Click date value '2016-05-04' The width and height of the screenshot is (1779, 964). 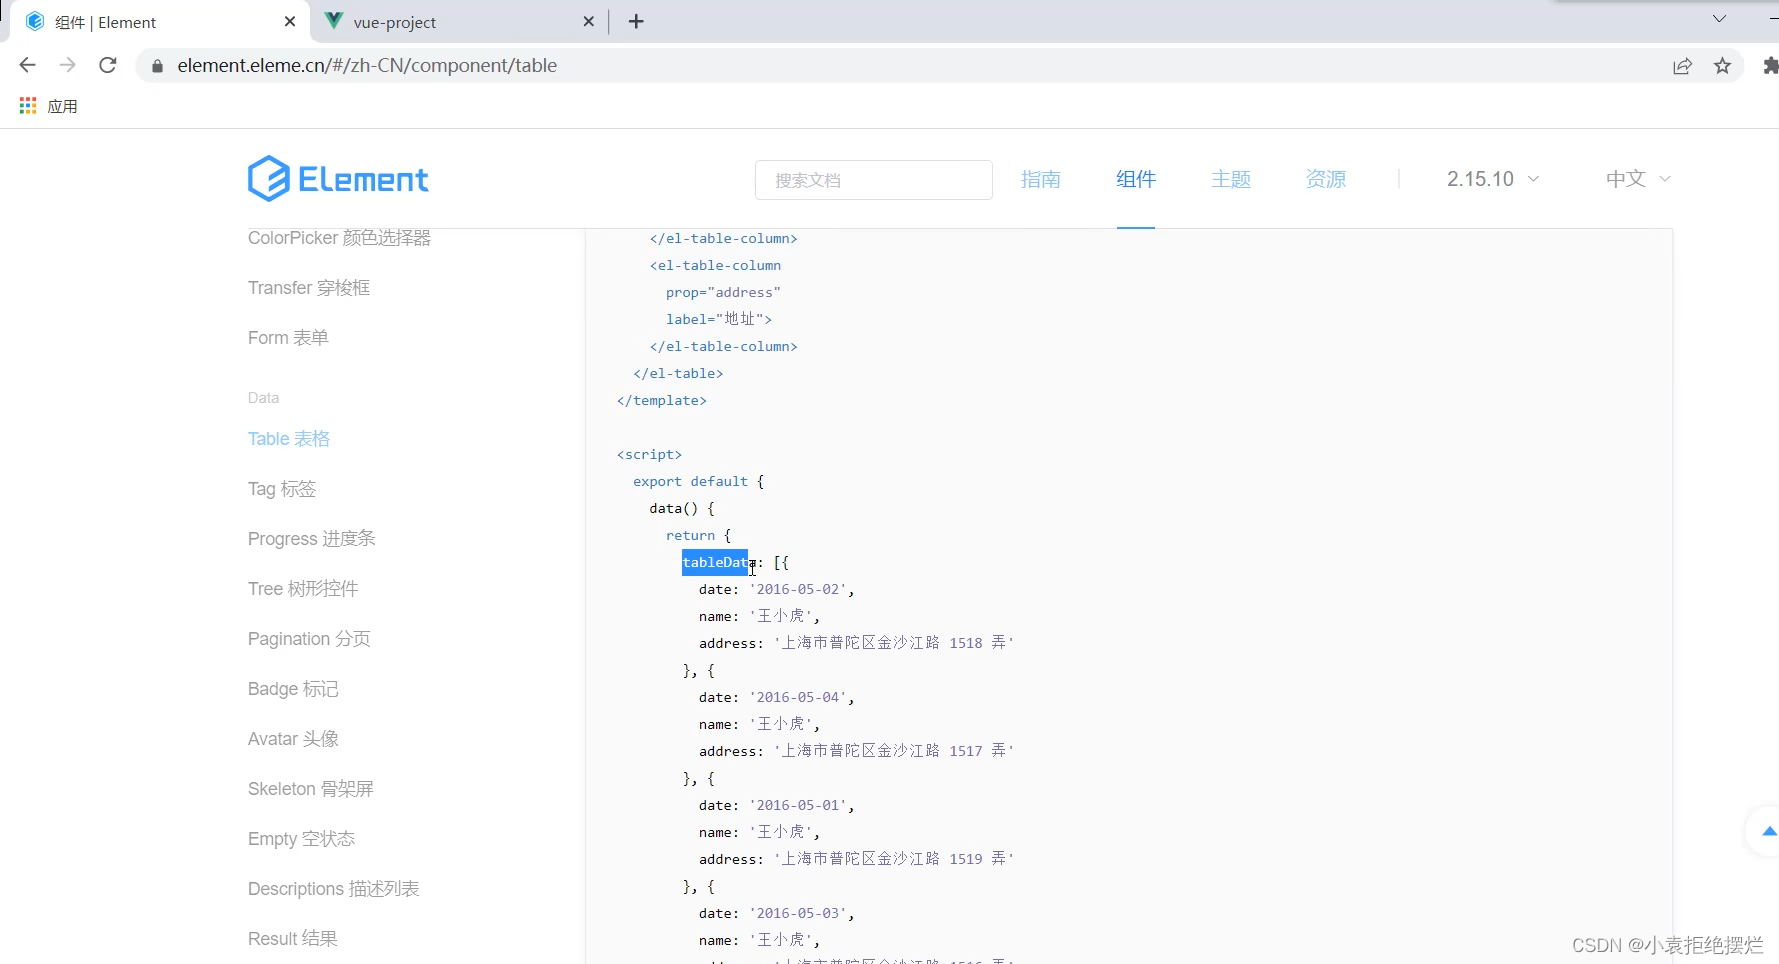pos(799,697)
